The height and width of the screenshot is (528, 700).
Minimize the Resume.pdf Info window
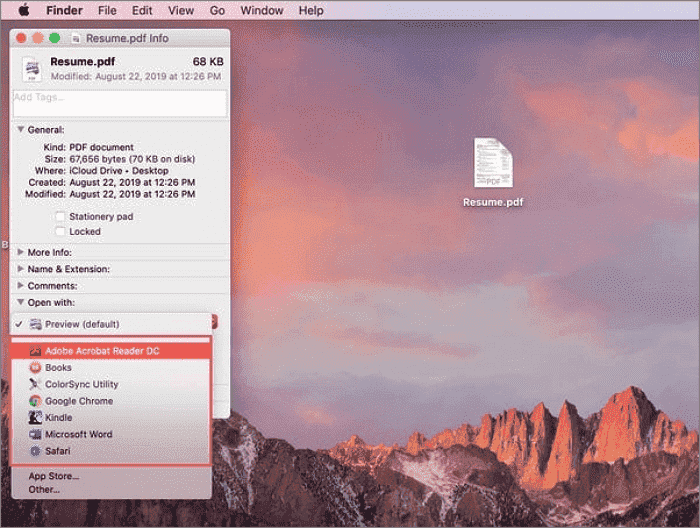pos(38,38)
